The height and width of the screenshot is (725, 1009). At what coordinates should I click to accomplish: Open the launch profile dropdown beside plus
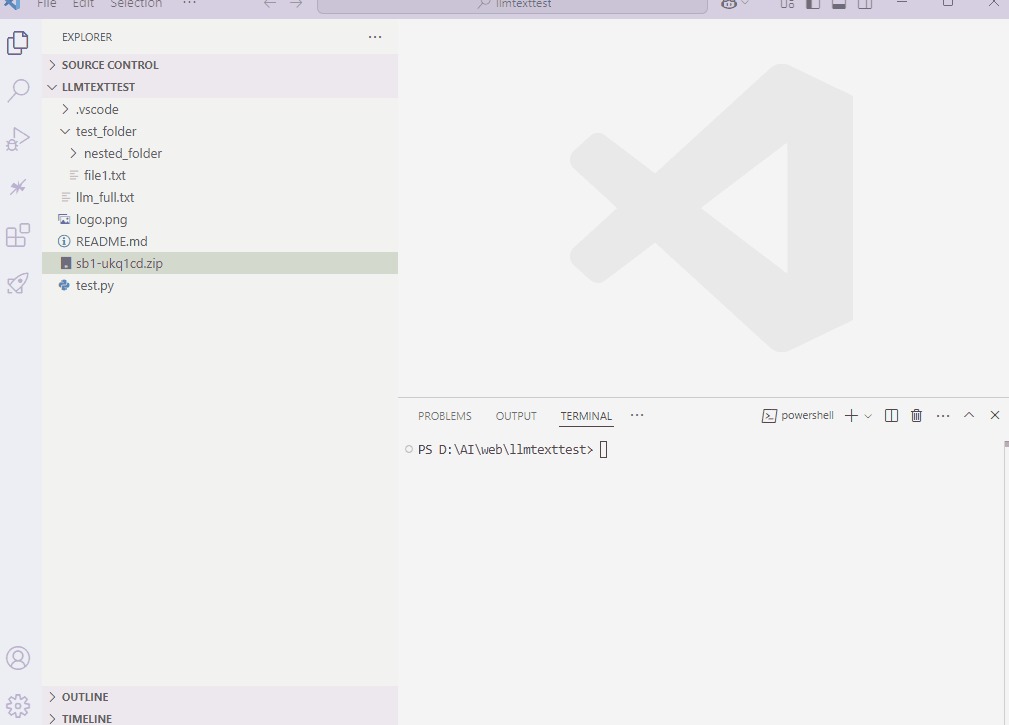pyautogui.click(x=868, y=416)
